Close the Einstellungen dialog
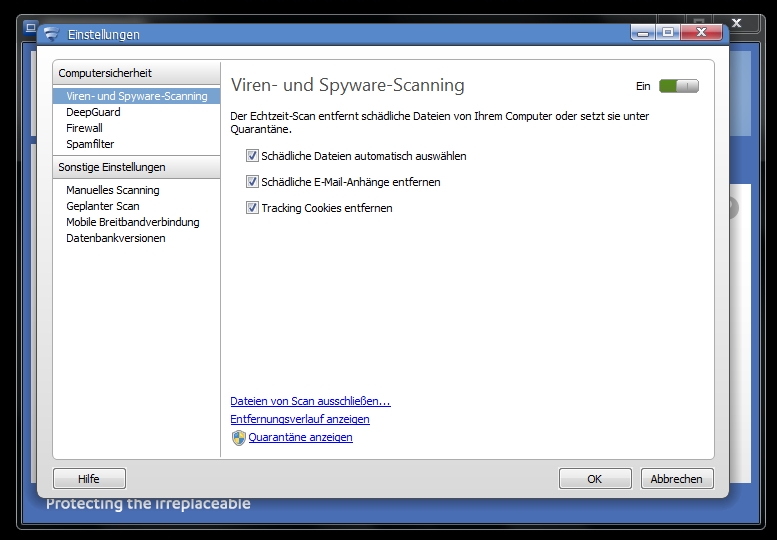 click(x=701, y=33)
